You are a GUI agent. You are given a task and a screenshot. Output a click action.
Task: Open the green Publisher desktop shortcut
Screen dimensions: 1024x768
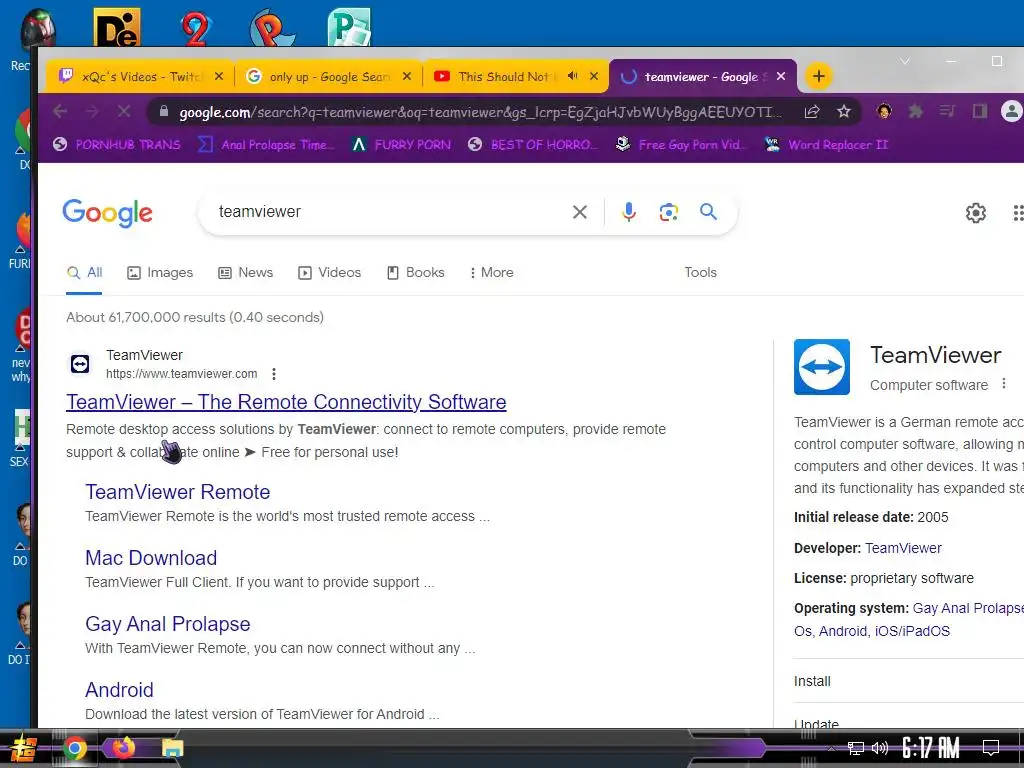349,27
